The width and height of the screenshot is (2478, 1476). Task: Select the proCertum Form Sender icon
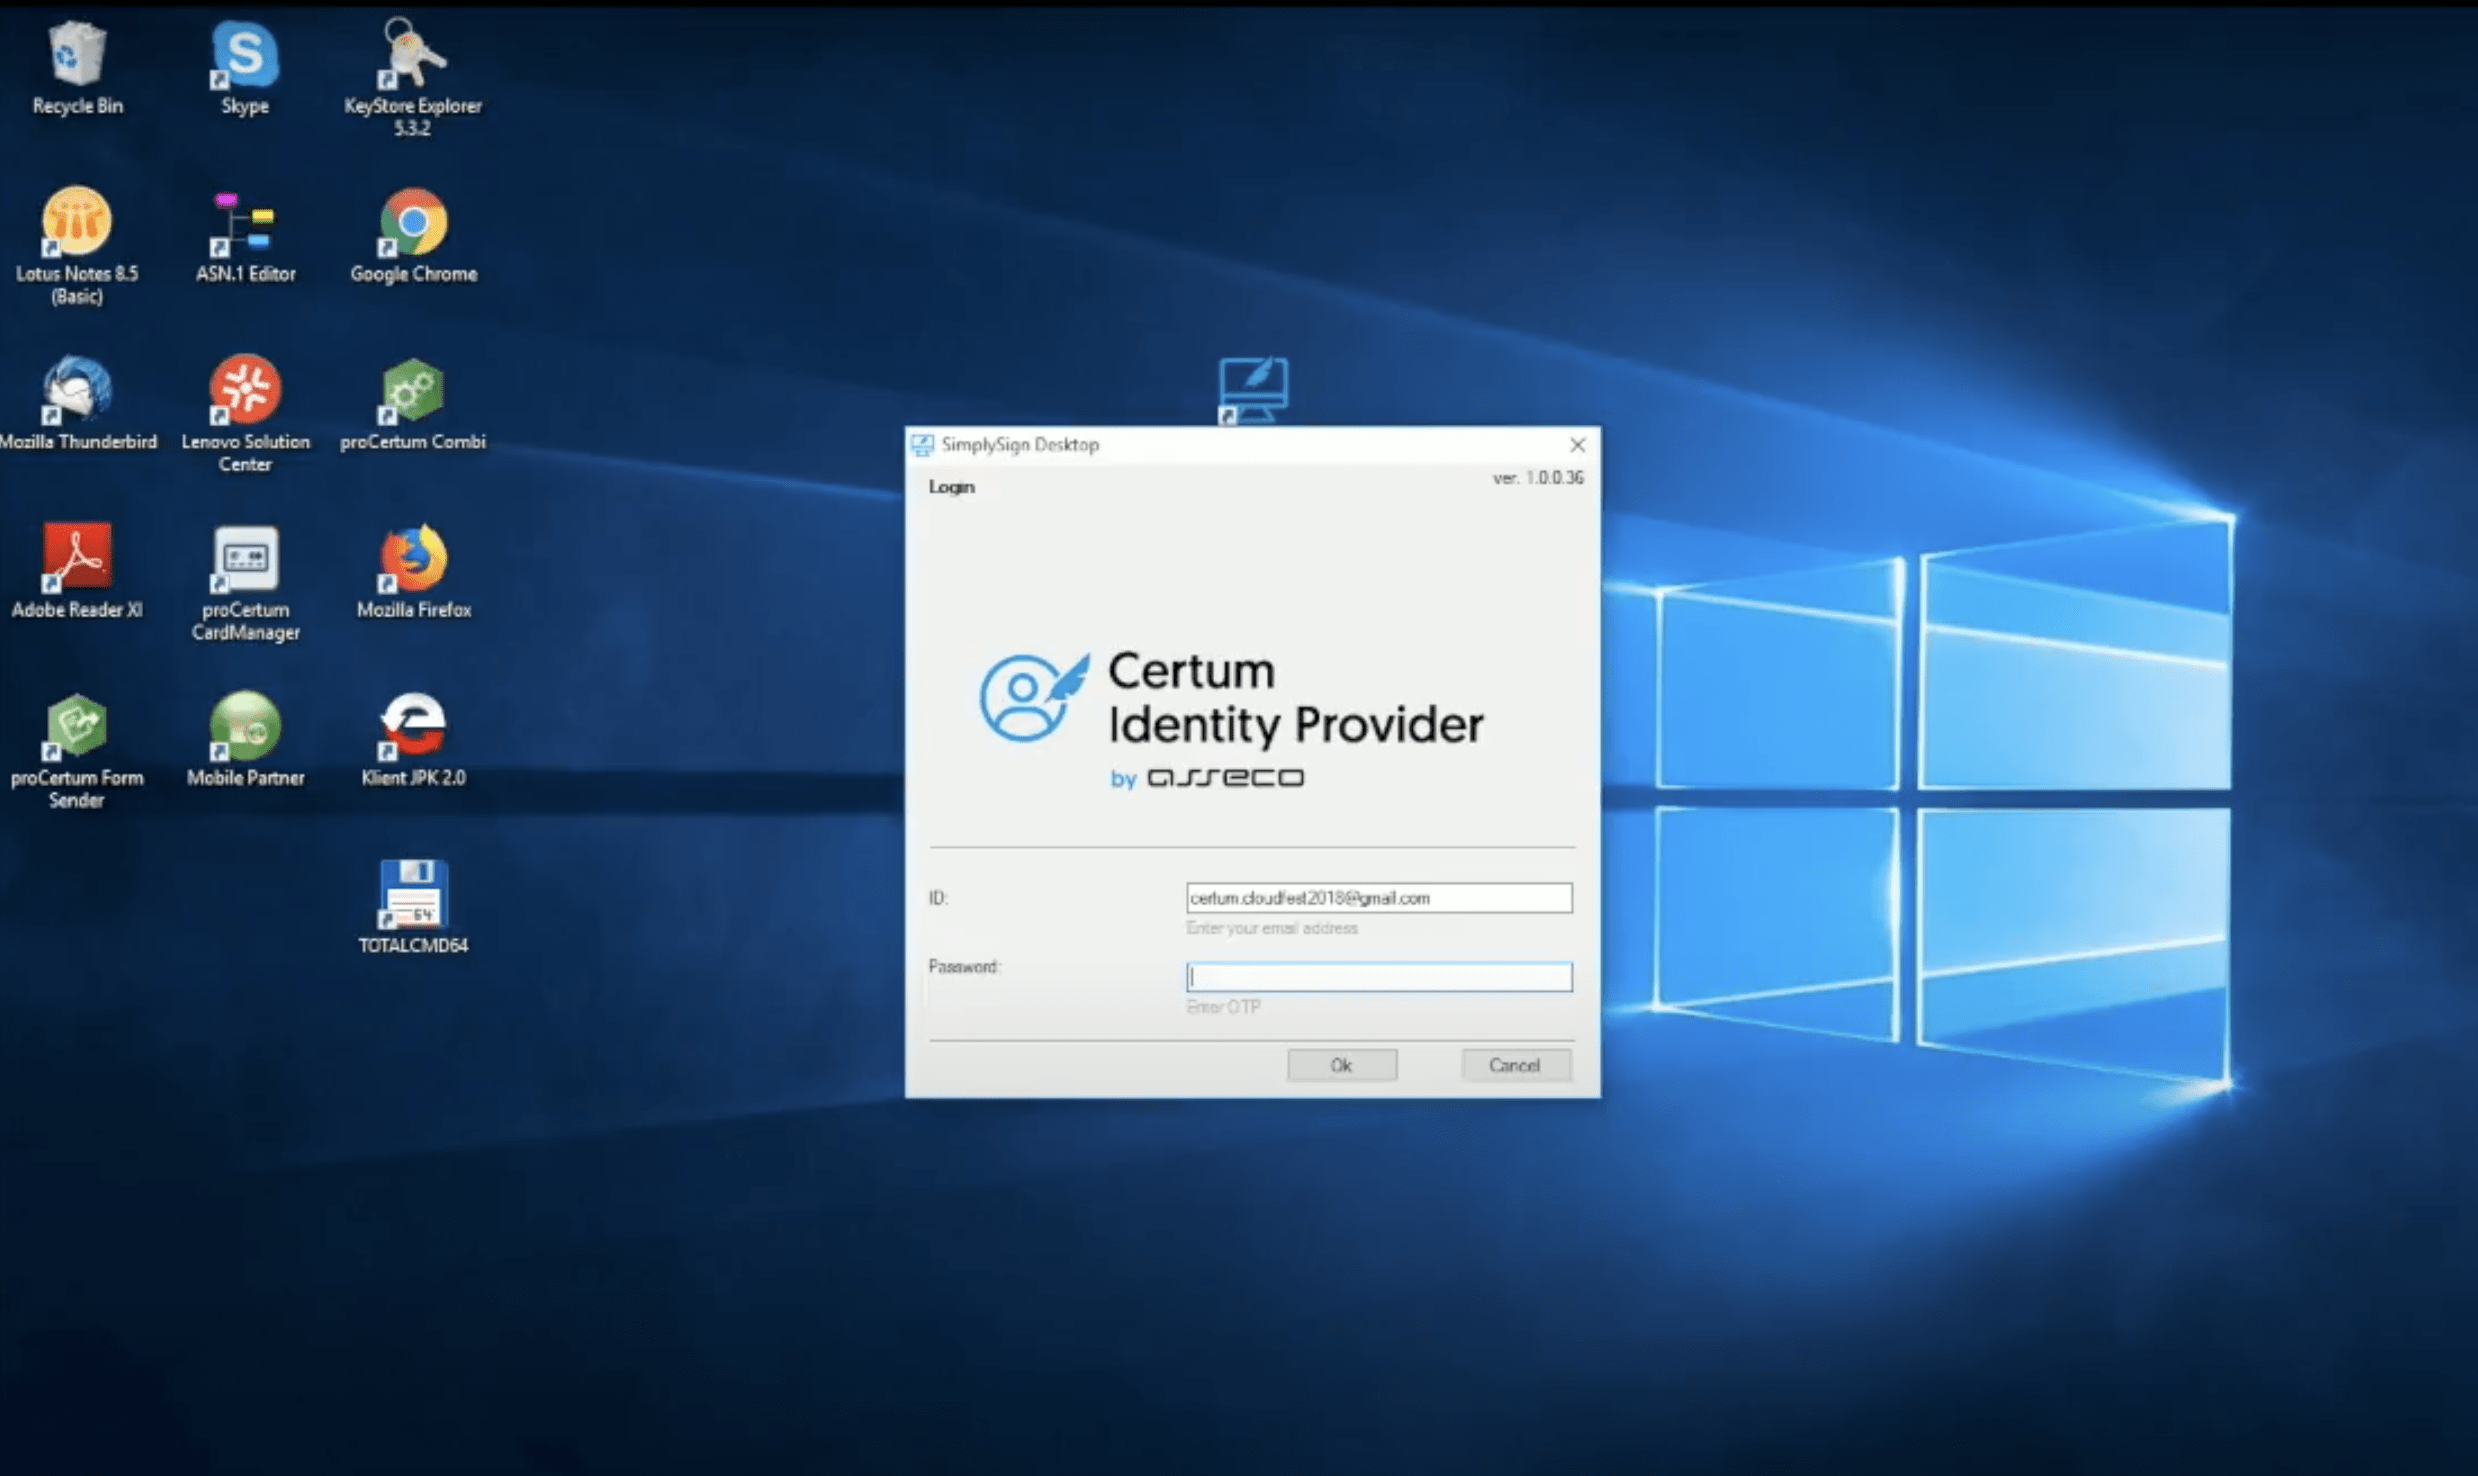[77, 751]
